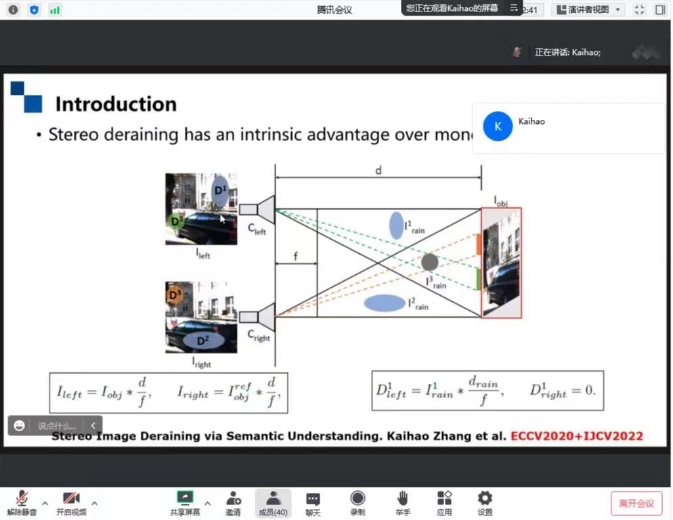Image resolution: width=673 pixels, height=520 pixels.
Task: Open the chat panel
Action: pos(313,498)
